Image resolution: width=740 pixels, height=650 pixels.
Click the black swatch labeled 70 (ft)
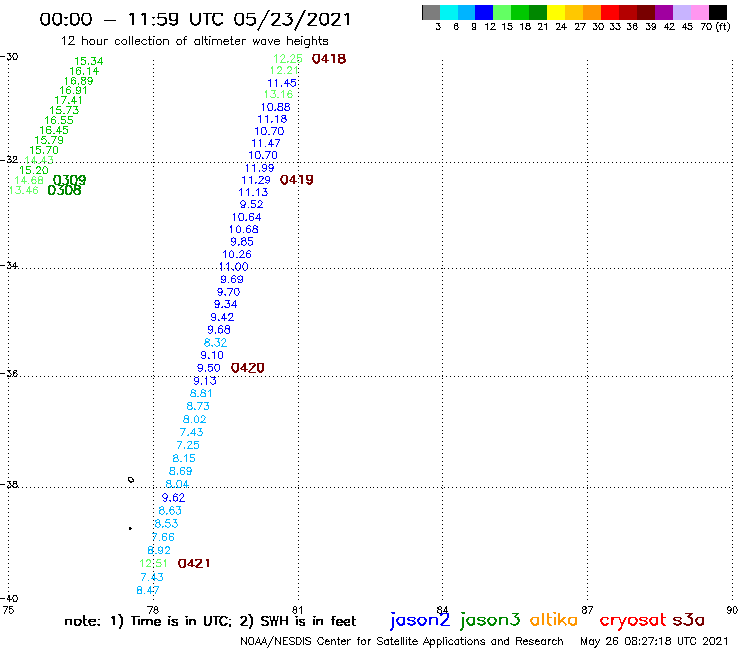coord(718,12)
